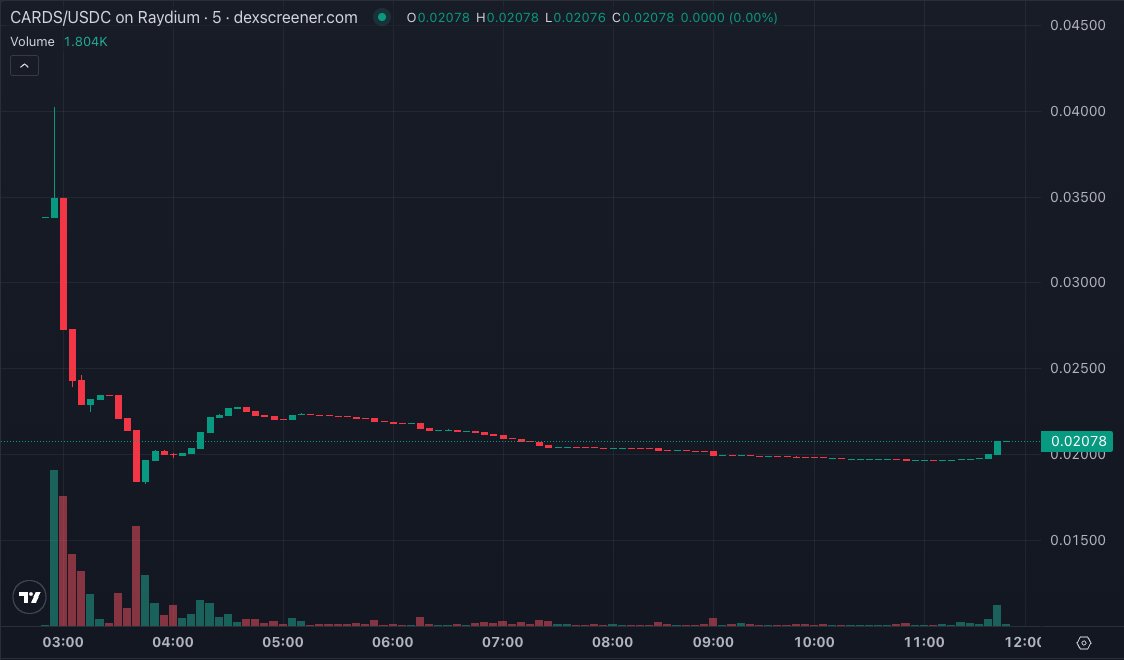The width and height of the screenshot is (1124, 660).
Task: Click the latest green candle near 11:45
Action: pos(997,449)
